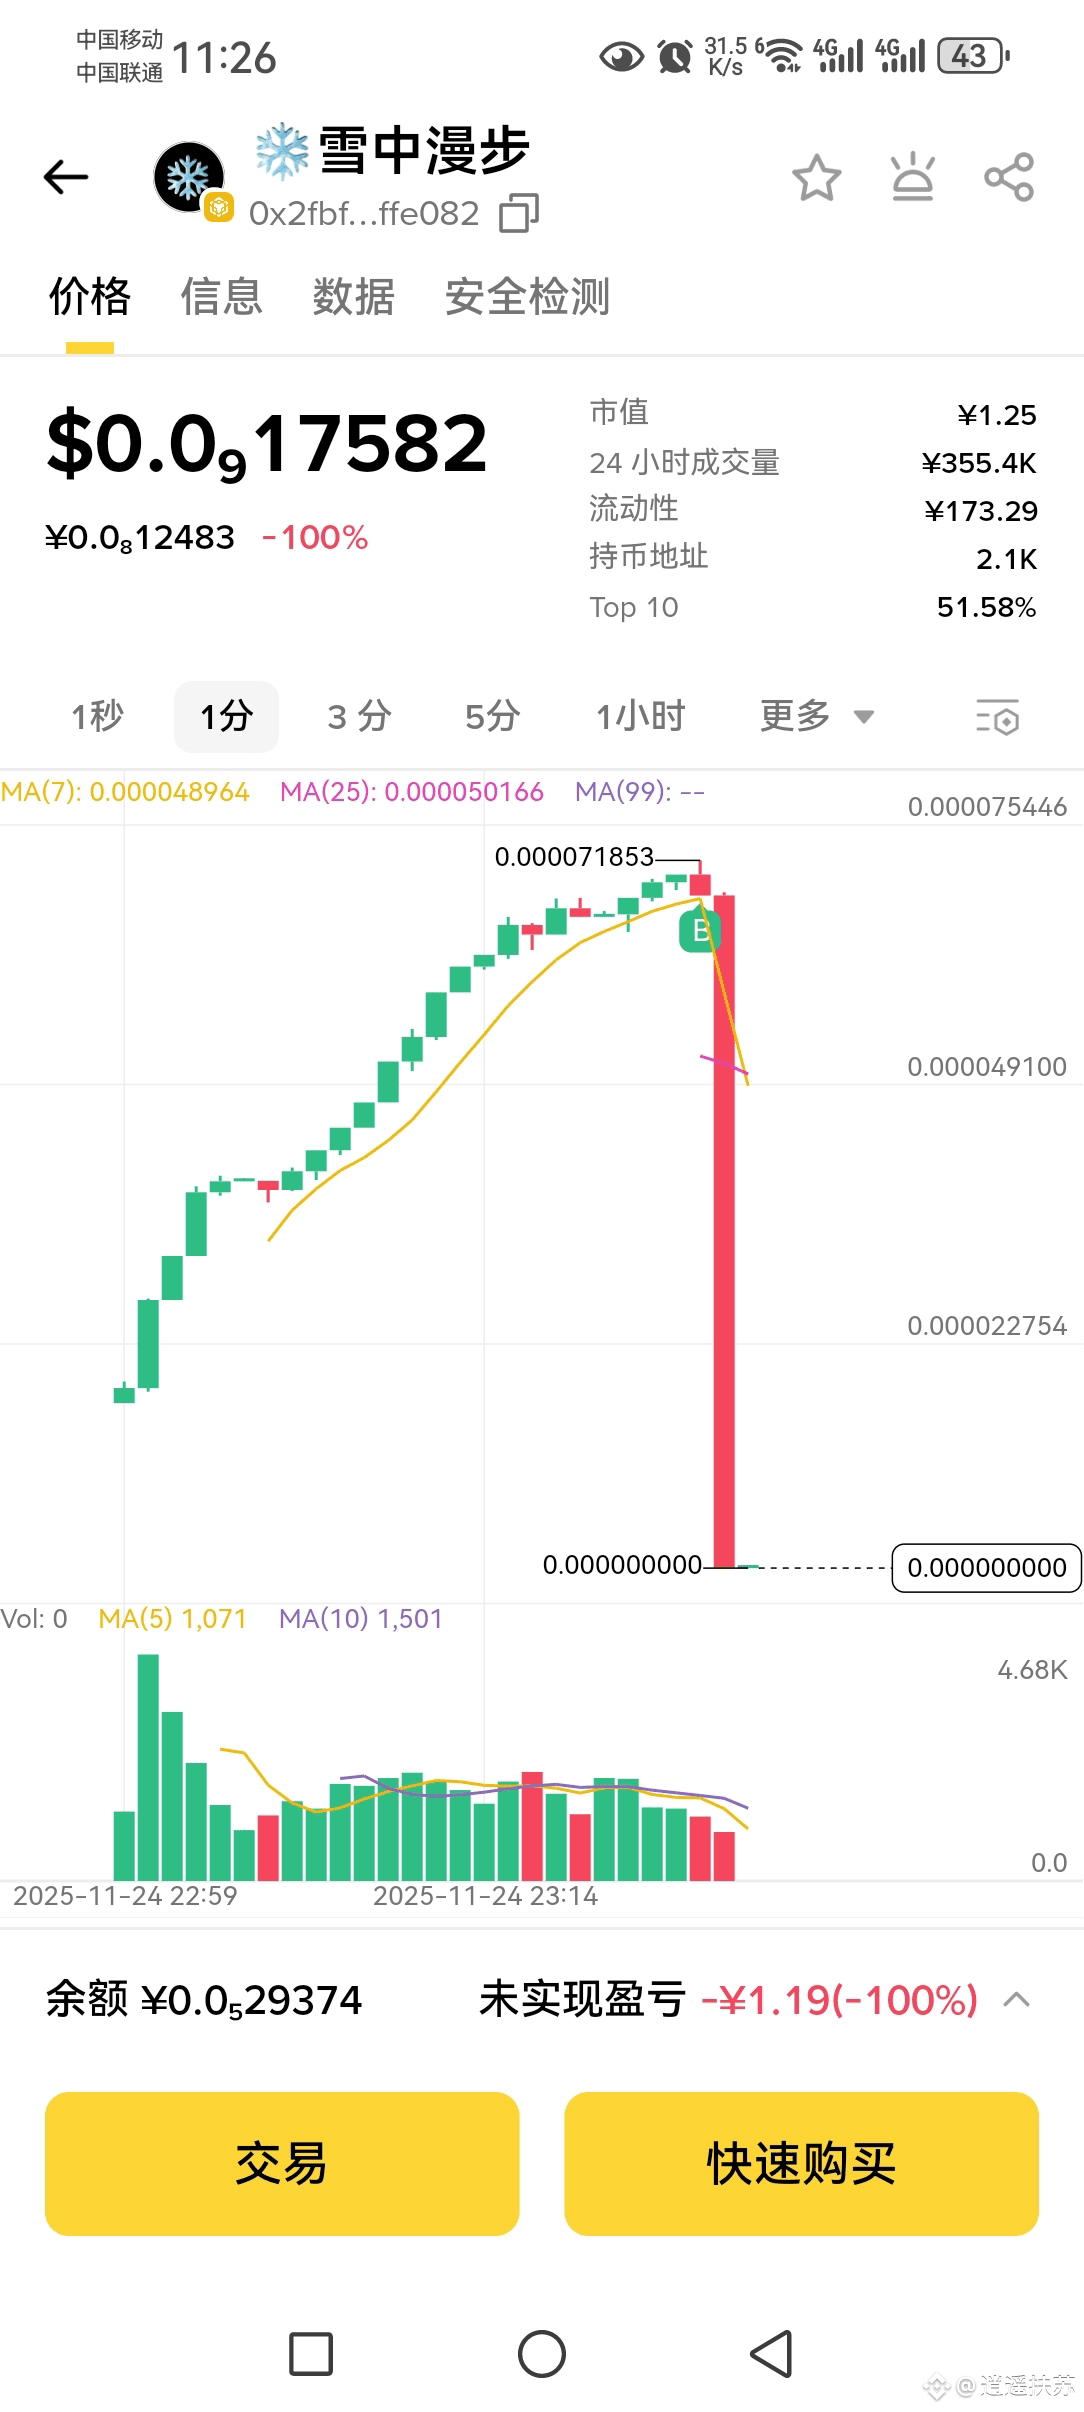Tap the MA(99) indicator label
The height and width of the screenshot is (2412, 1084).
pos(640,792)
